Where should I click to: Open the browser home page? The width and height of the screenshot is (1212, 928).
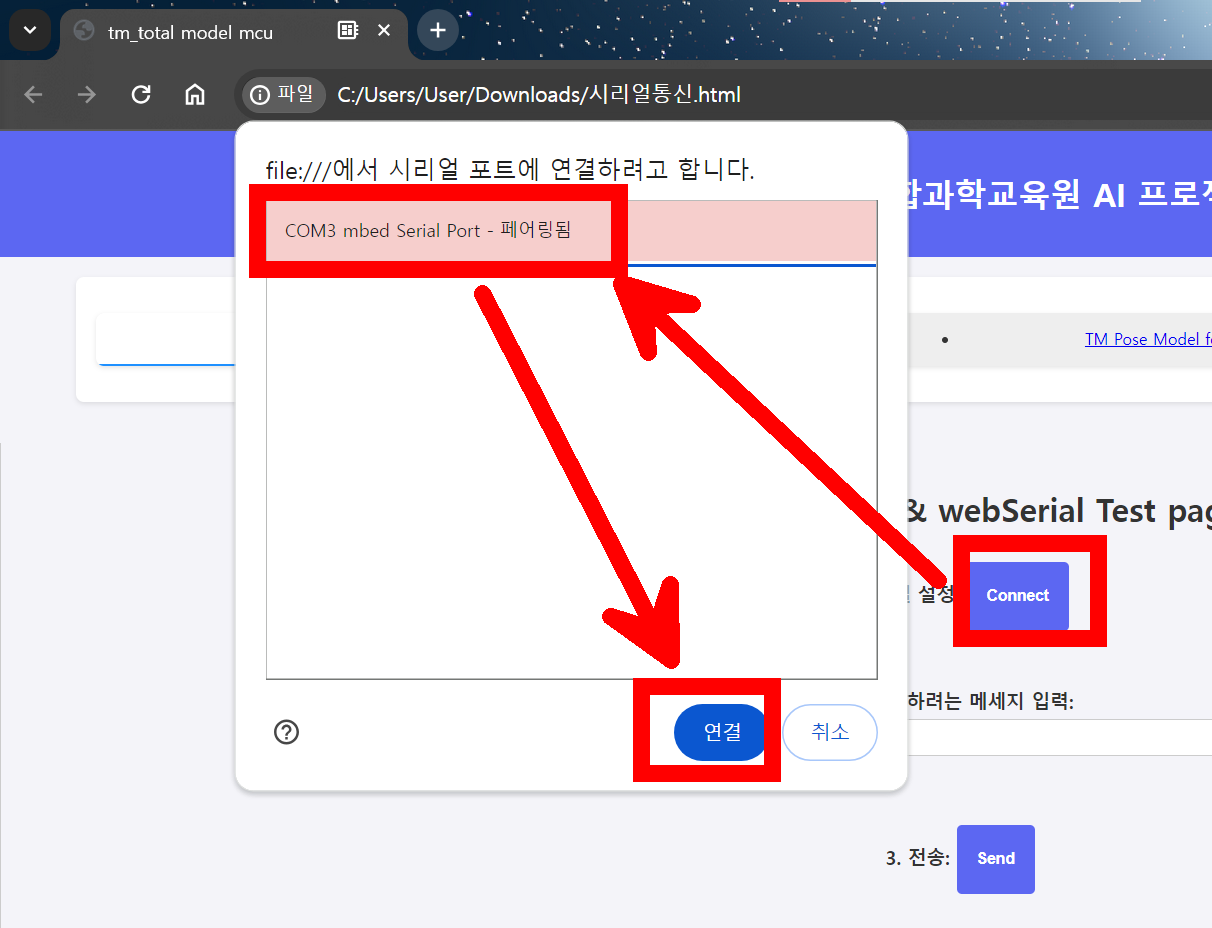click(195, 95)
